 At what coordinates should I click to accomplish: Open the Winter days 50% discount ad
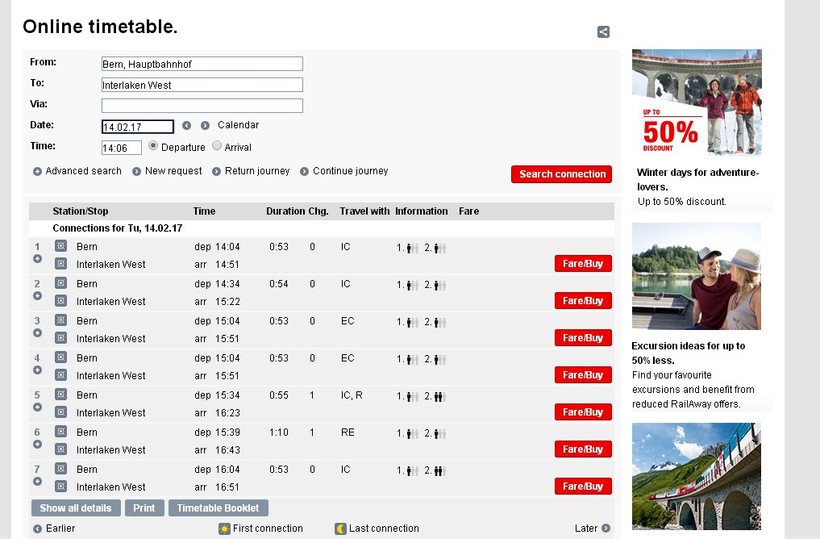[697, 102]
